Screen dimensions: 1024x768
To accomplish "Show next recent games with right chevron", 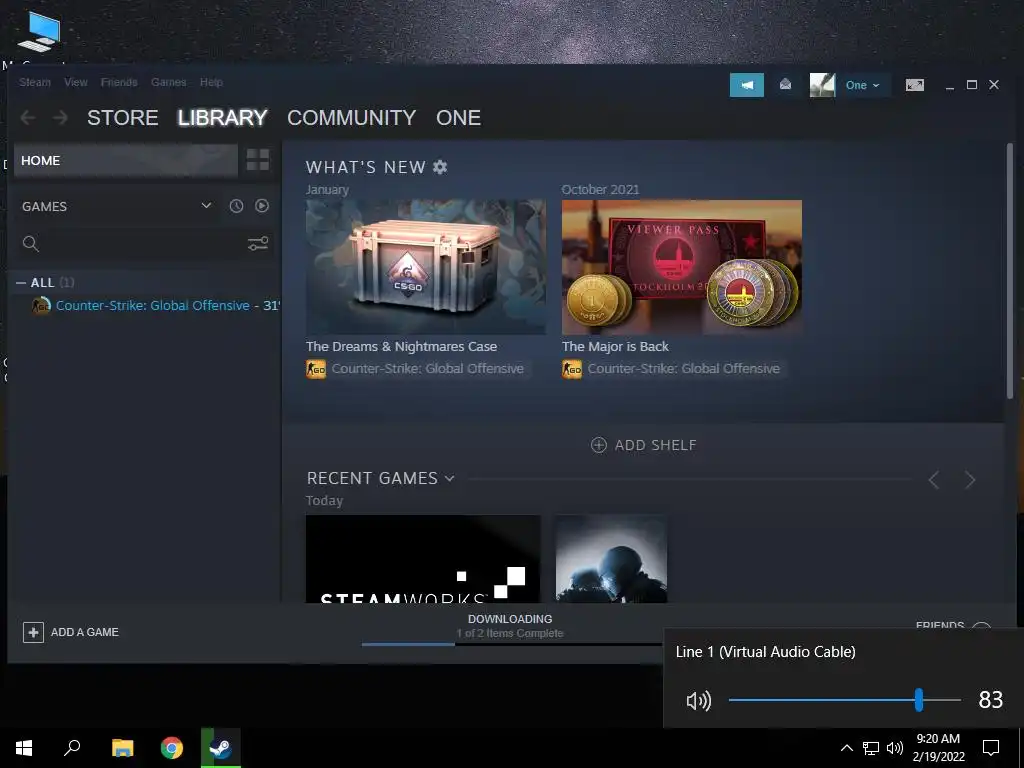I will 970,480.
